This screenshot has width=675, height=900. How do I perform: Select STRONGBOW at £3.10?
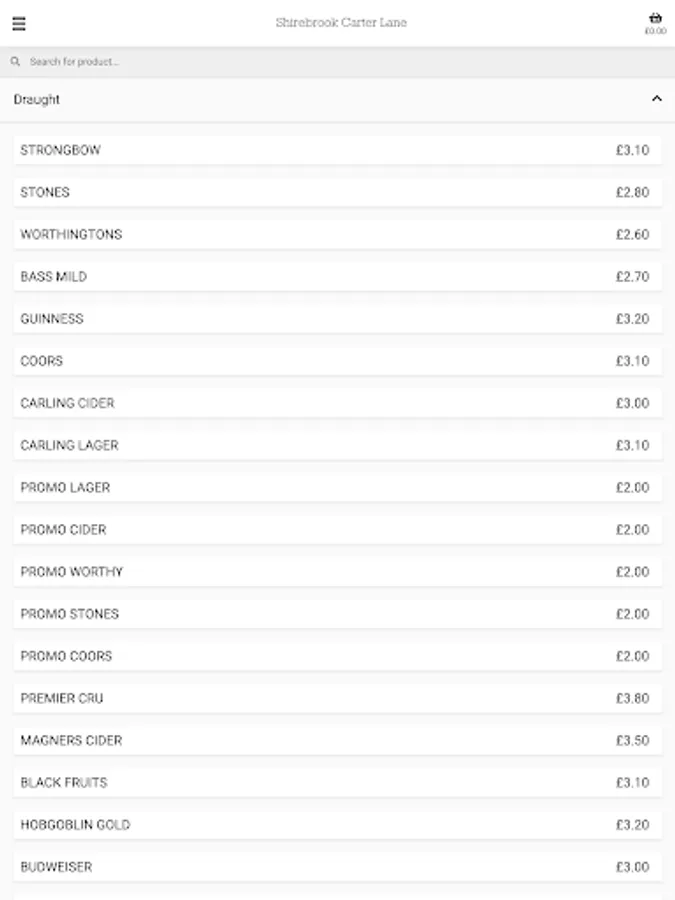click(x=337, y=150)
